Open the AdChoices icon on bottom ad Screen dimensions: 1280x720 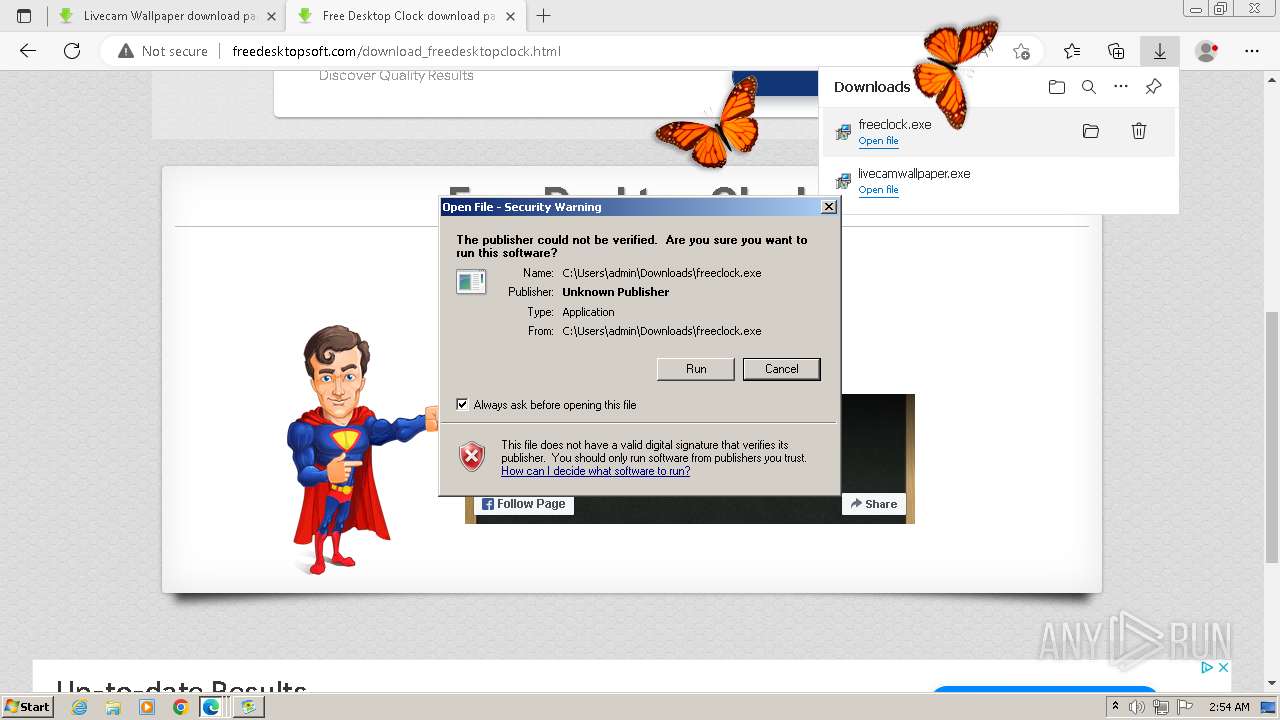click(1207, 667)
